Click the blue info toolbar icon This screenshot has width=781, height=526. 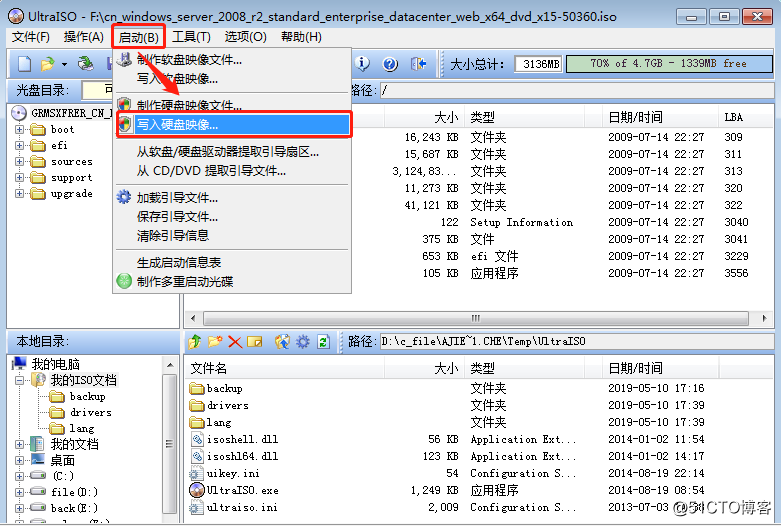tap(362, 63)
